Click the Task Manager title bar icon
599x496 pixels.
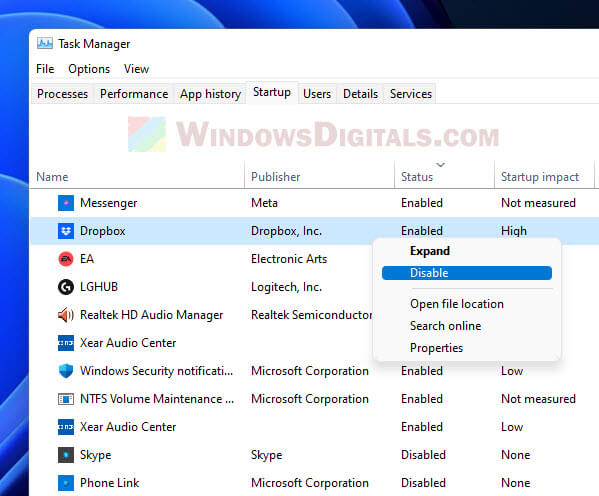(45, 44)
